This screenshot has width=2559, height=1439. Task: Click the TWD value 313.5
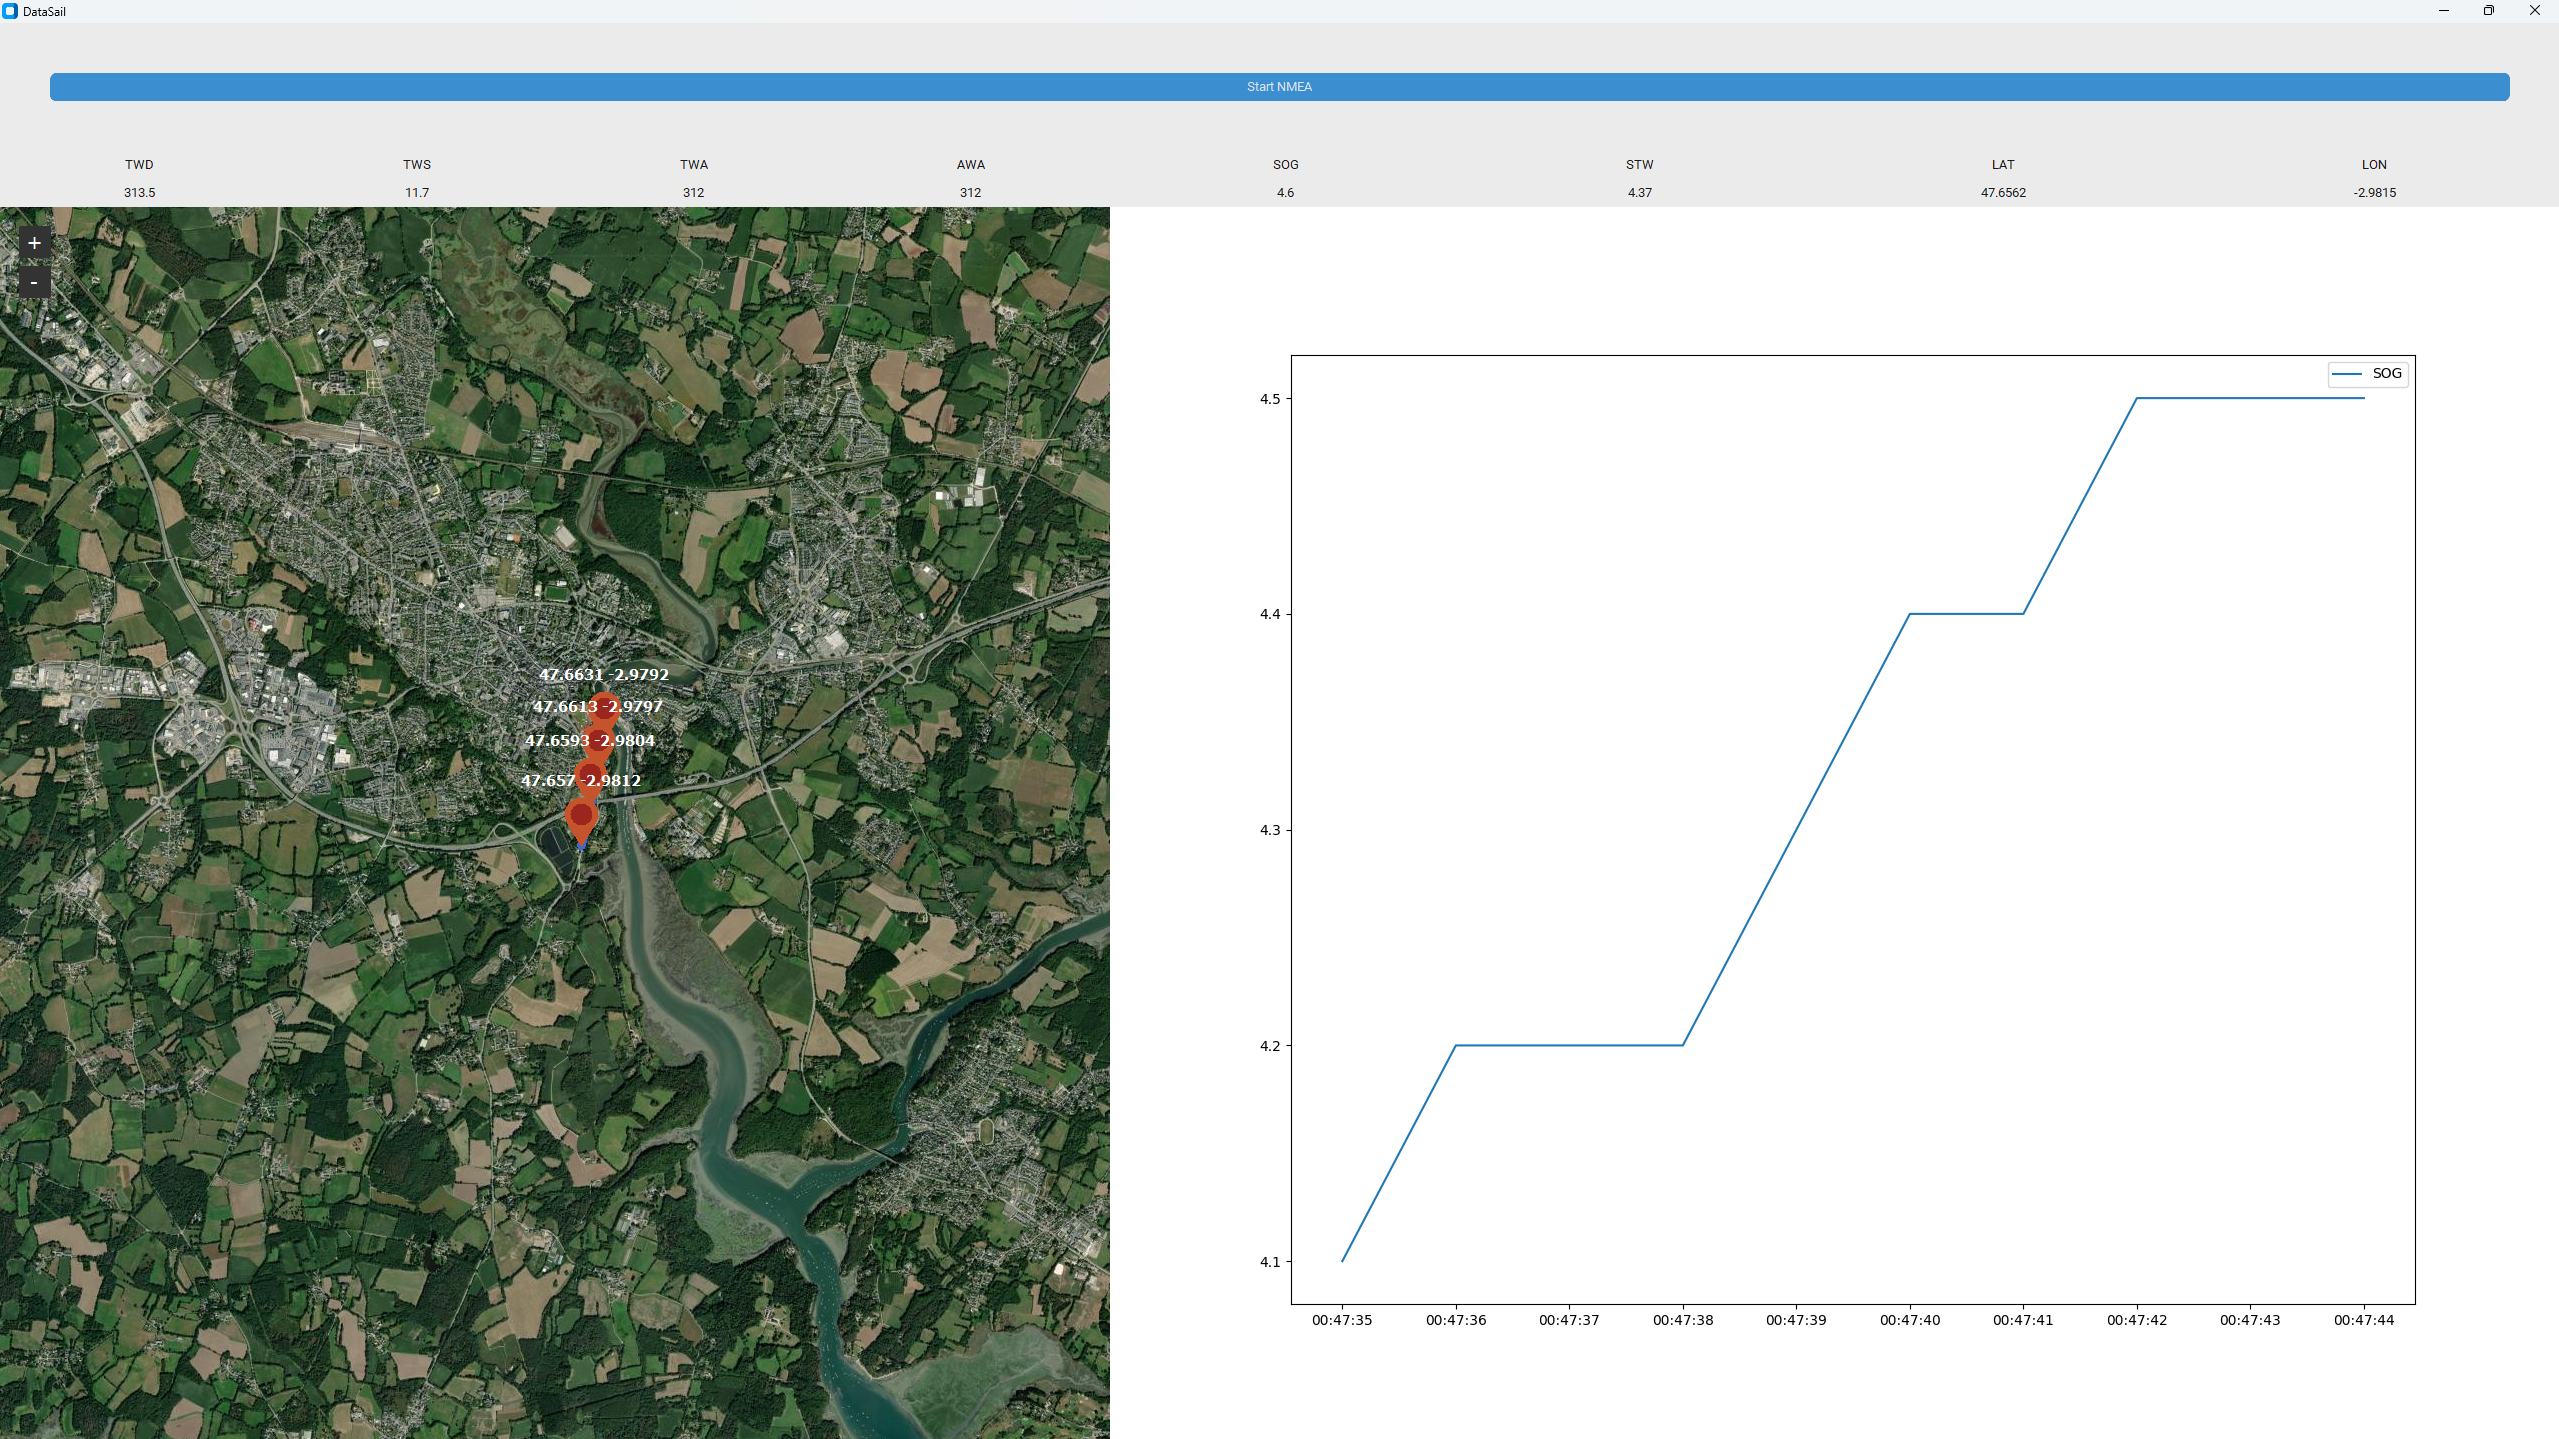coord(139,192)
